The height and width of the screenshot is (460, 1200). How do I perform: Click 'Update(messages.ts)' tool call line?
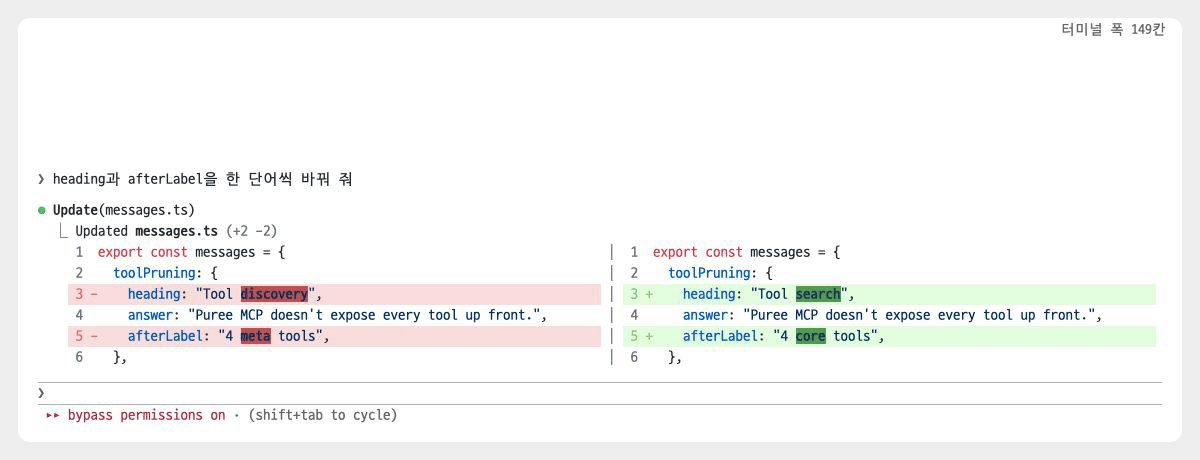coord(123,210)
